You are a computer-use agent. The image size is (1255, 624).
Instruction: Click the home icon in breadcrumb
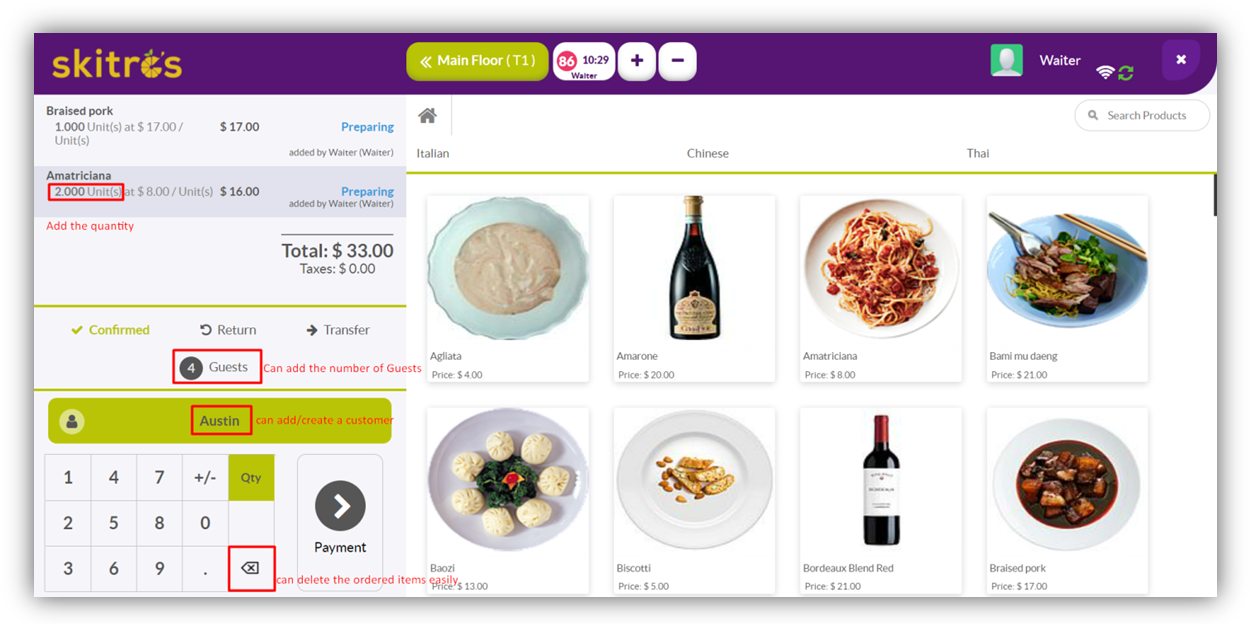pyautogui.click(x=427, y=115)
